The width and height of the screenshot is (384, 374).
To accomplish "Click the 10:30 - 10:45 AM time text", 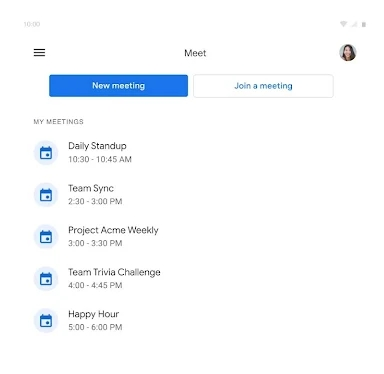I will click(x=100, y=160).
